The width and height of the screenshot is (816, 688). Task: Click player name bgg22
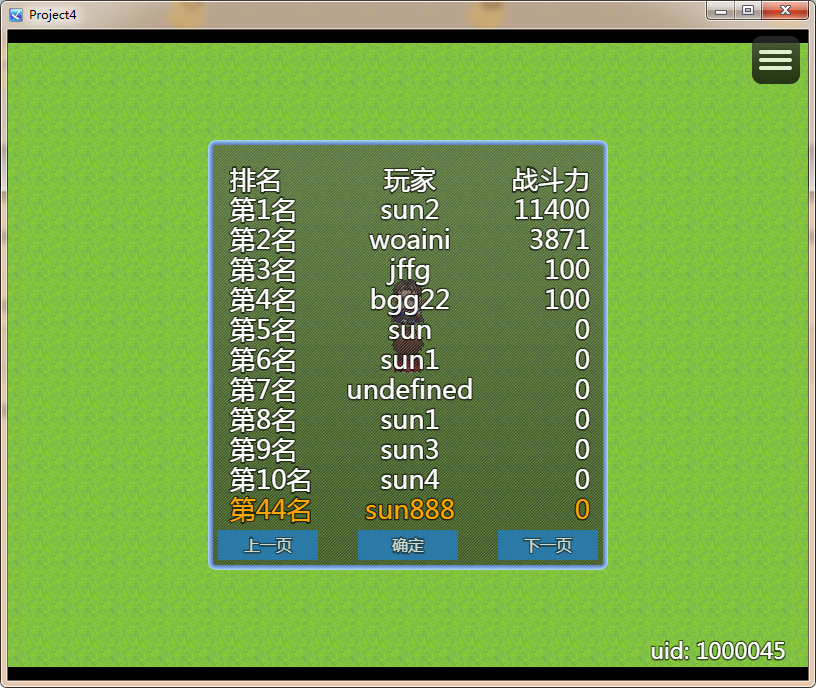[410, 301]
